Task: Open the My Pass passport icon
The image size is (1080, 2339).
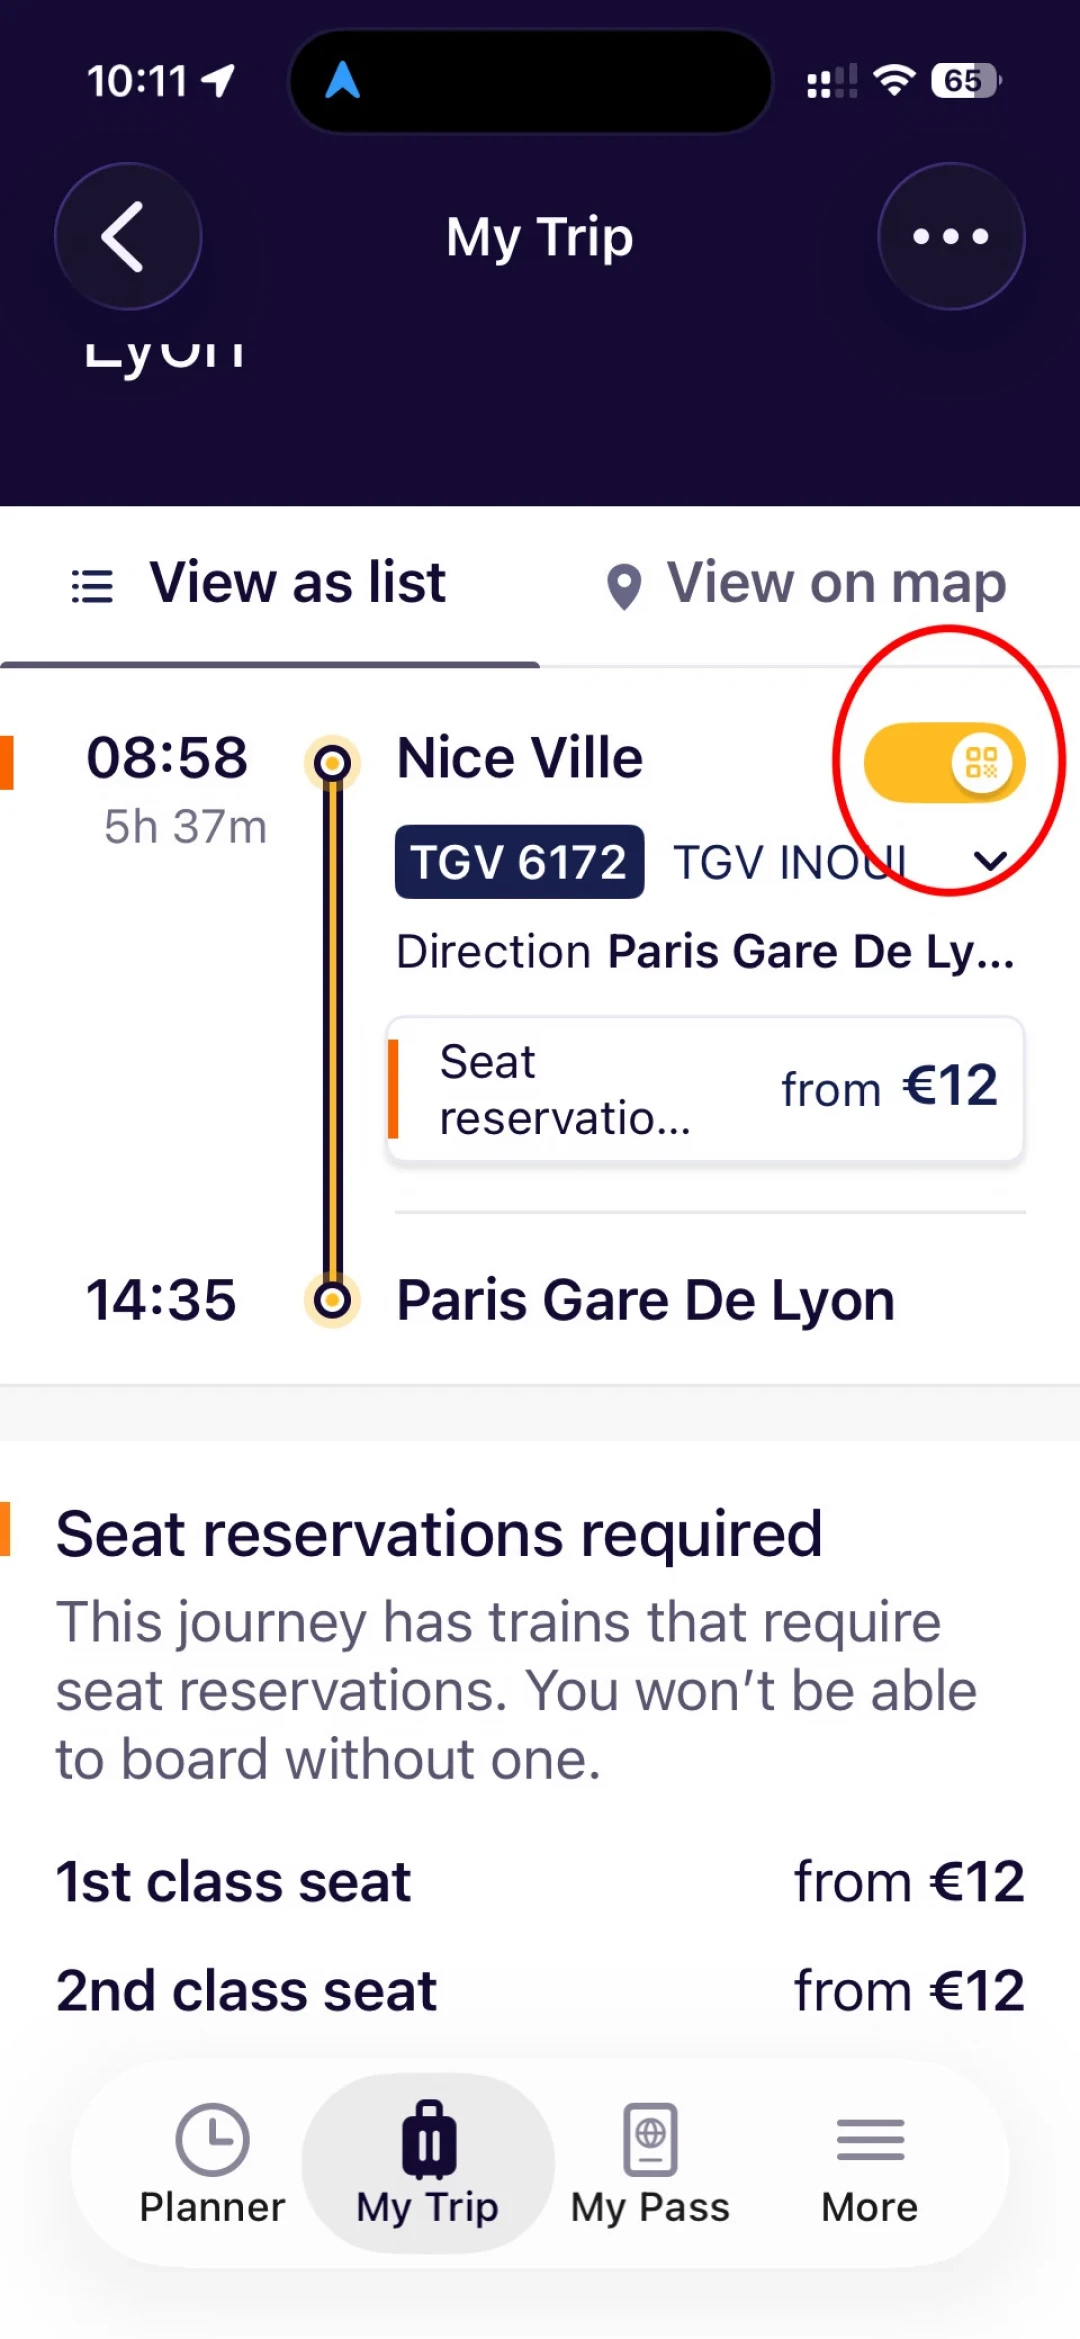Action: click(650, 2140)
